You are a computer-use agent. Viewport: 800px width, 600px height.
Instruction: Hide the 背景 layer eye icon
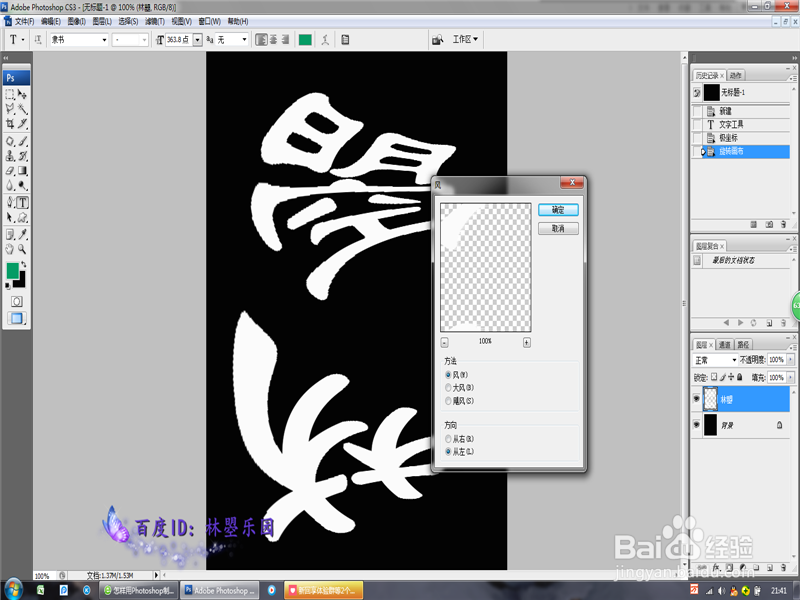coord(696,424)
